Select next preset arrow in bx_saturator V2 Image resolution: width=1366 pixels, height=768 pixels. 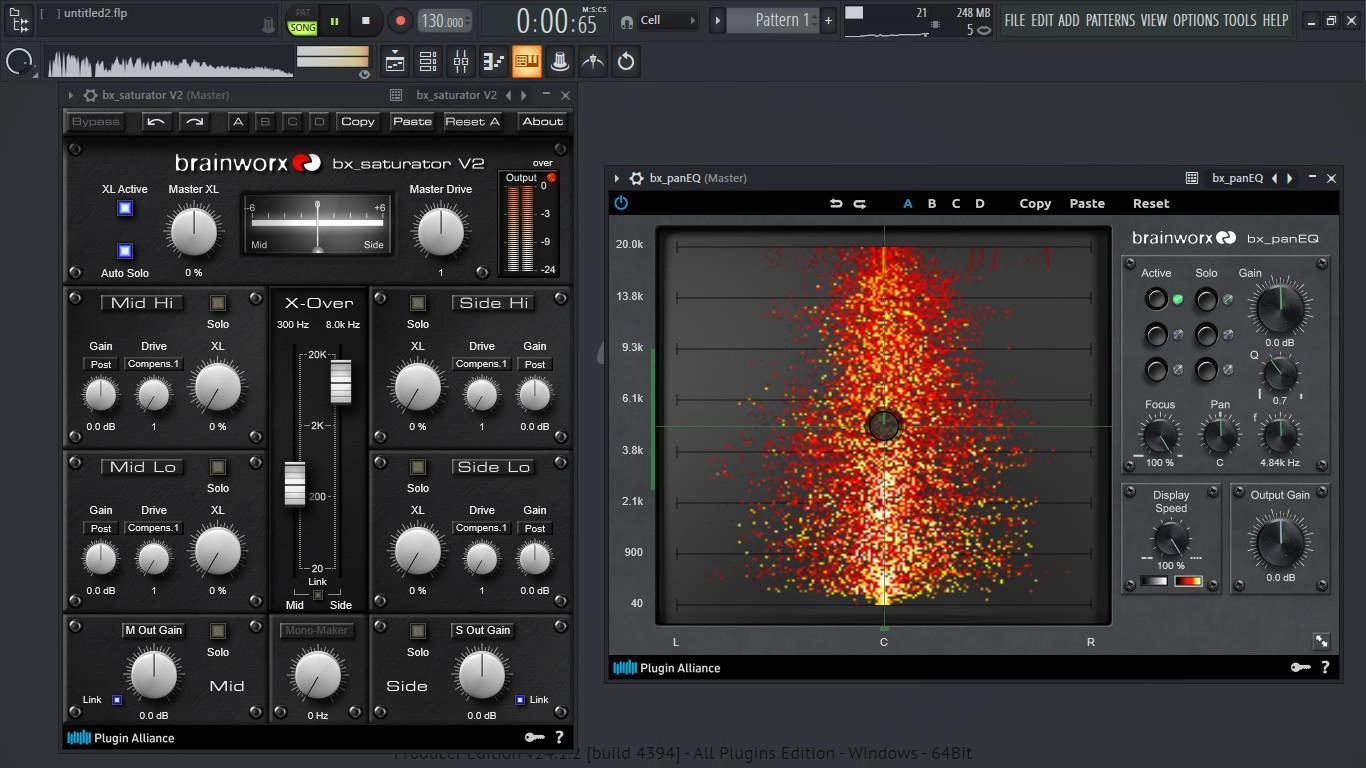[524, 95]
